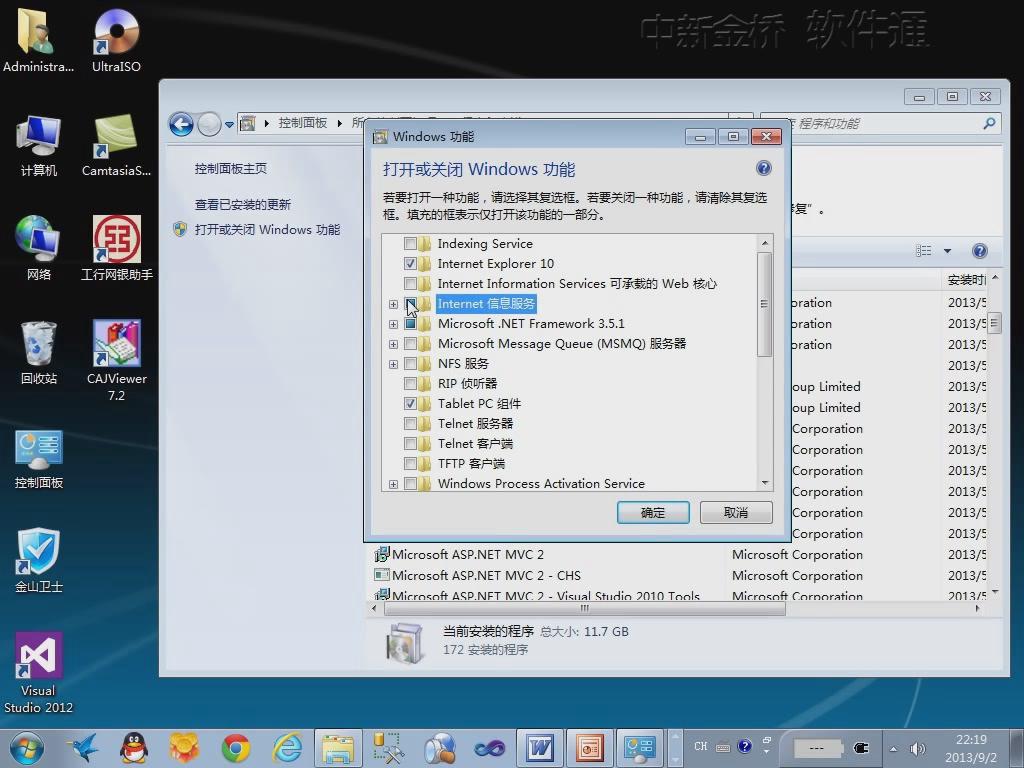Select the Telnet 服务器 feature row
Viewport: 1024px width, 768px height.
(475, 424)
